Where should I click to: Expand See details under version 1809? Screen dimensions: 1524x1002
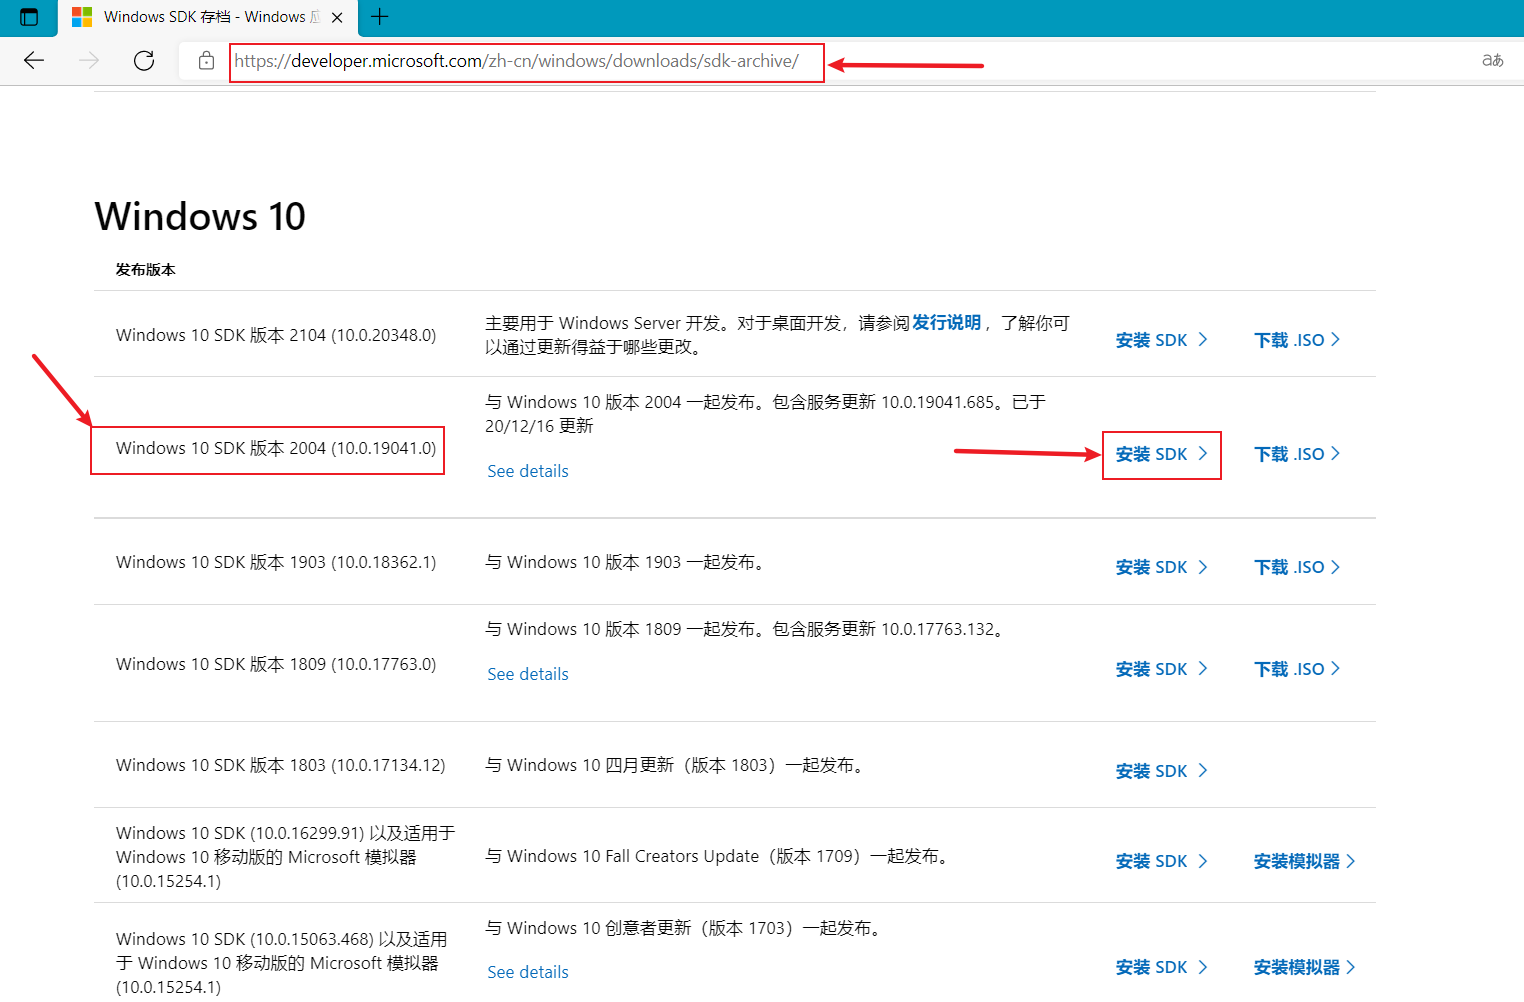528,674
